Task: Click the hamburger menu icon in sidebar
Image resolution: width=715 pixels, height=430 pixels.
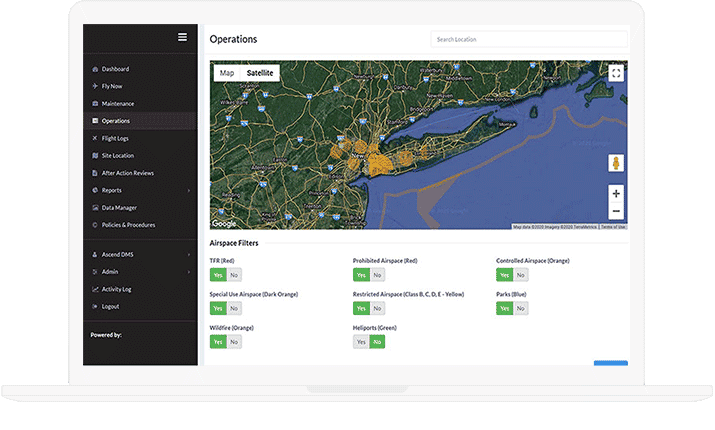Action: (x=182, y=37)
